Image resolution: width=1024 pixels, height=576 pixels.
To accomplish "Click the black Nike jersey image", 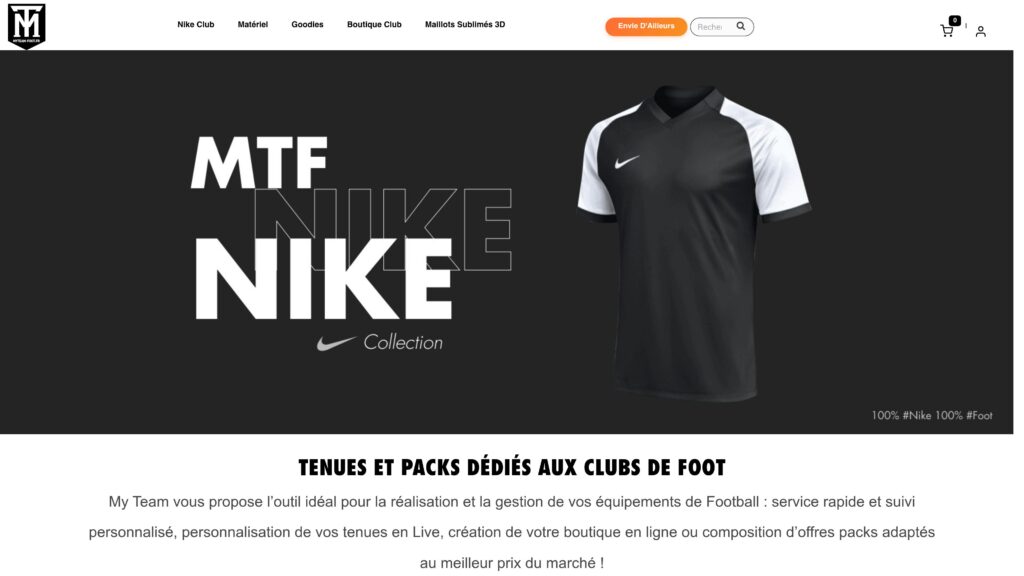I will coord(694,242).
